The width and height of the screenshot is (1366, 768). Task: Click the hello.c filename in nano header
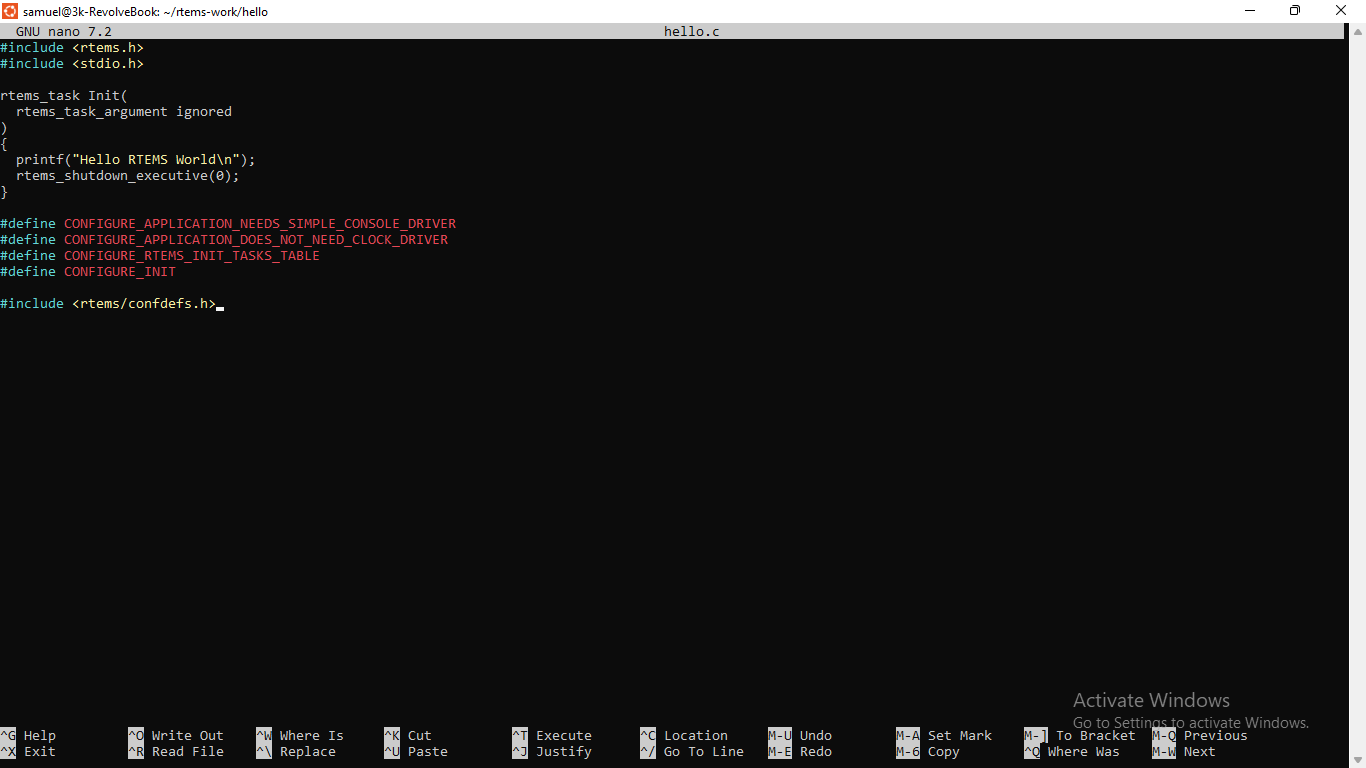(x=691, y=32)
